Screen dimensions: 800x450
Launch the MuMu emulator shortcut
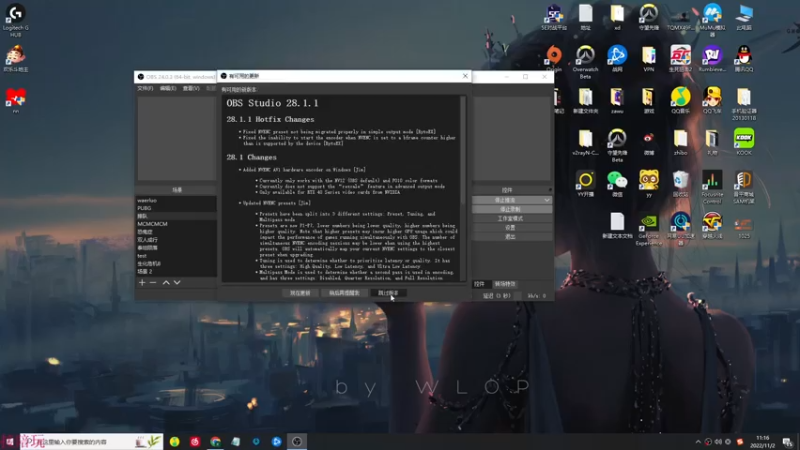click(x=712, y=20)
